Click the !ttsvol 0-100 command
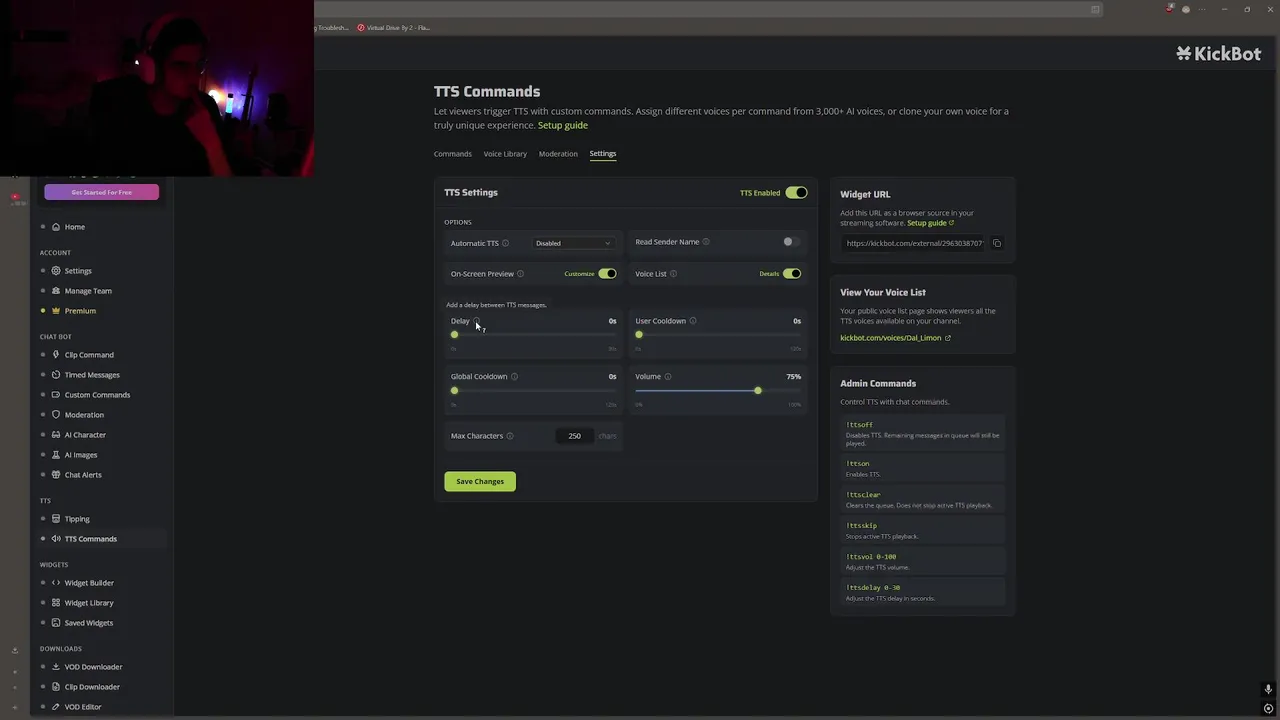This screenshot has width=1280, height=720. 922,562
